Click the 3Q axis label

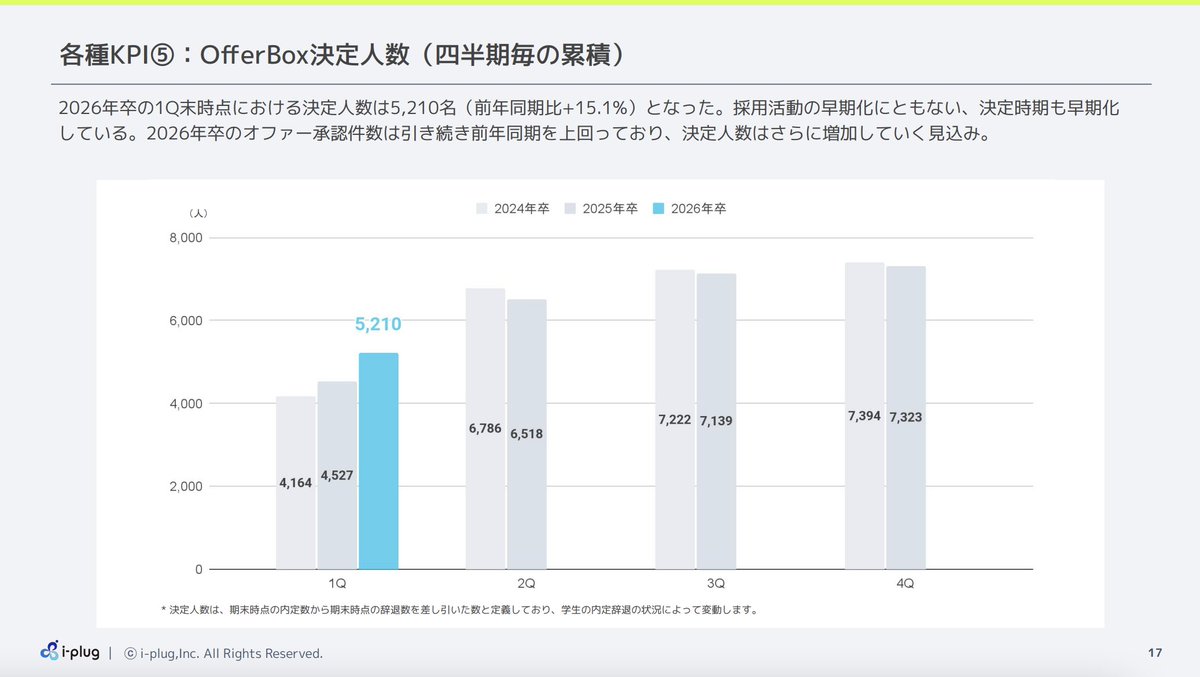point(716,583)
